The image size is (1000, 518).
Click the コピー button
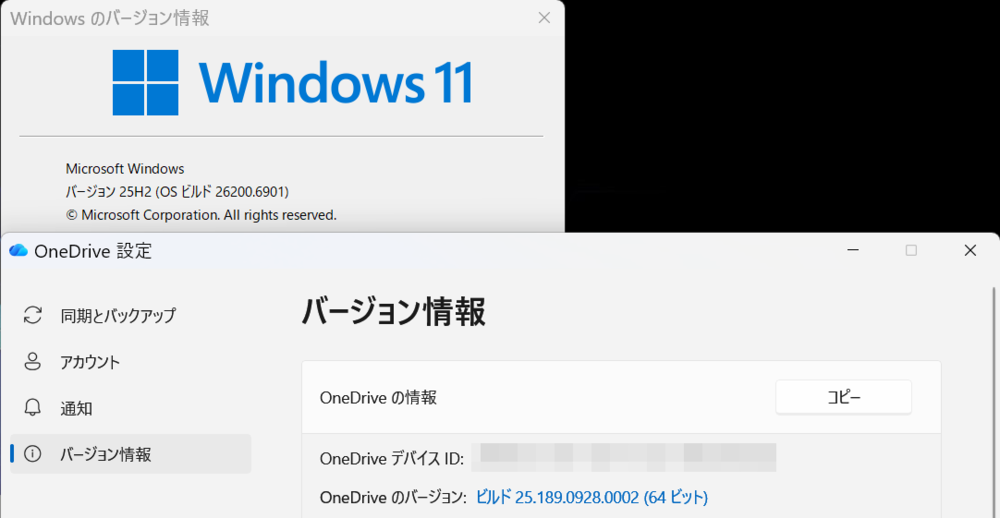tap(843, 397)
